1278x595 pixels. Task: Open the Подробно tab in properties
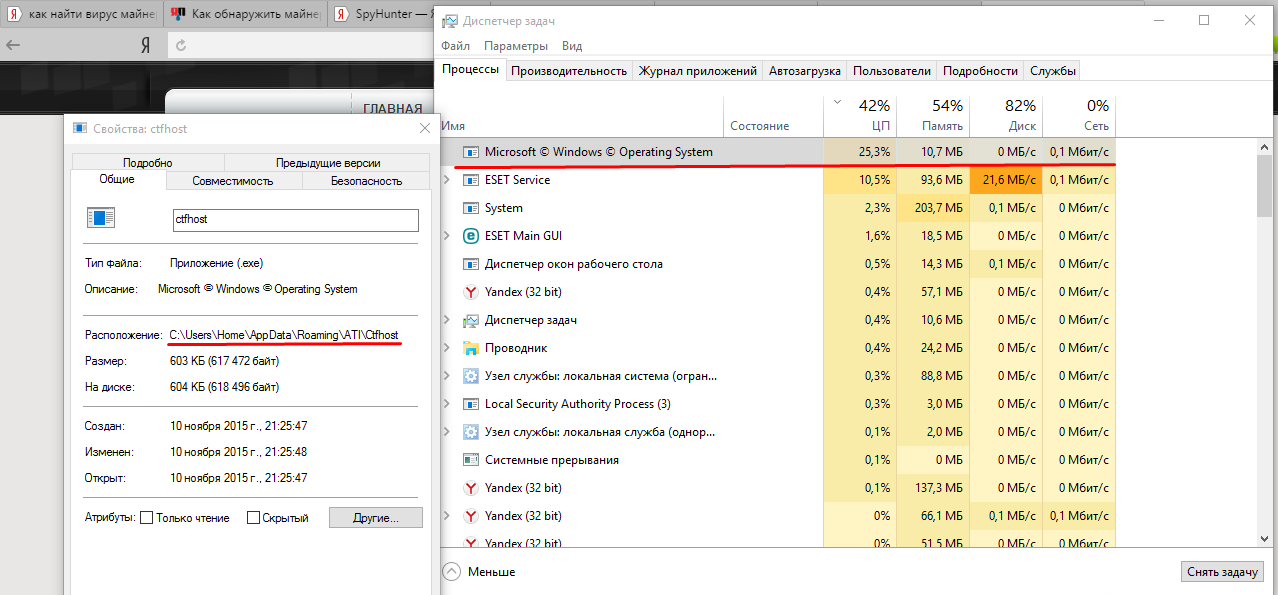click(x=148, y=163)
